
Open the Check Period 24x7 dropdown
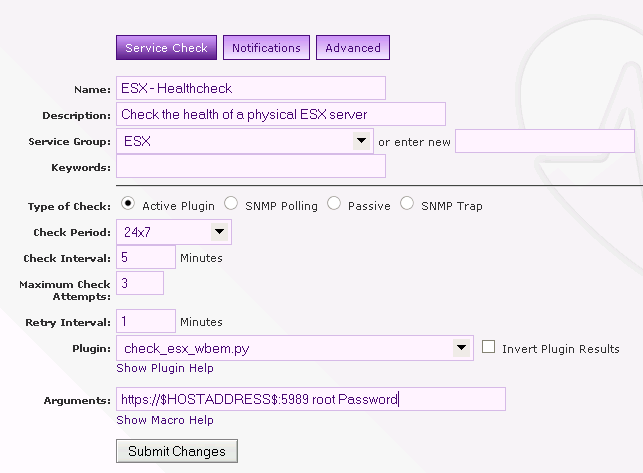174,232
